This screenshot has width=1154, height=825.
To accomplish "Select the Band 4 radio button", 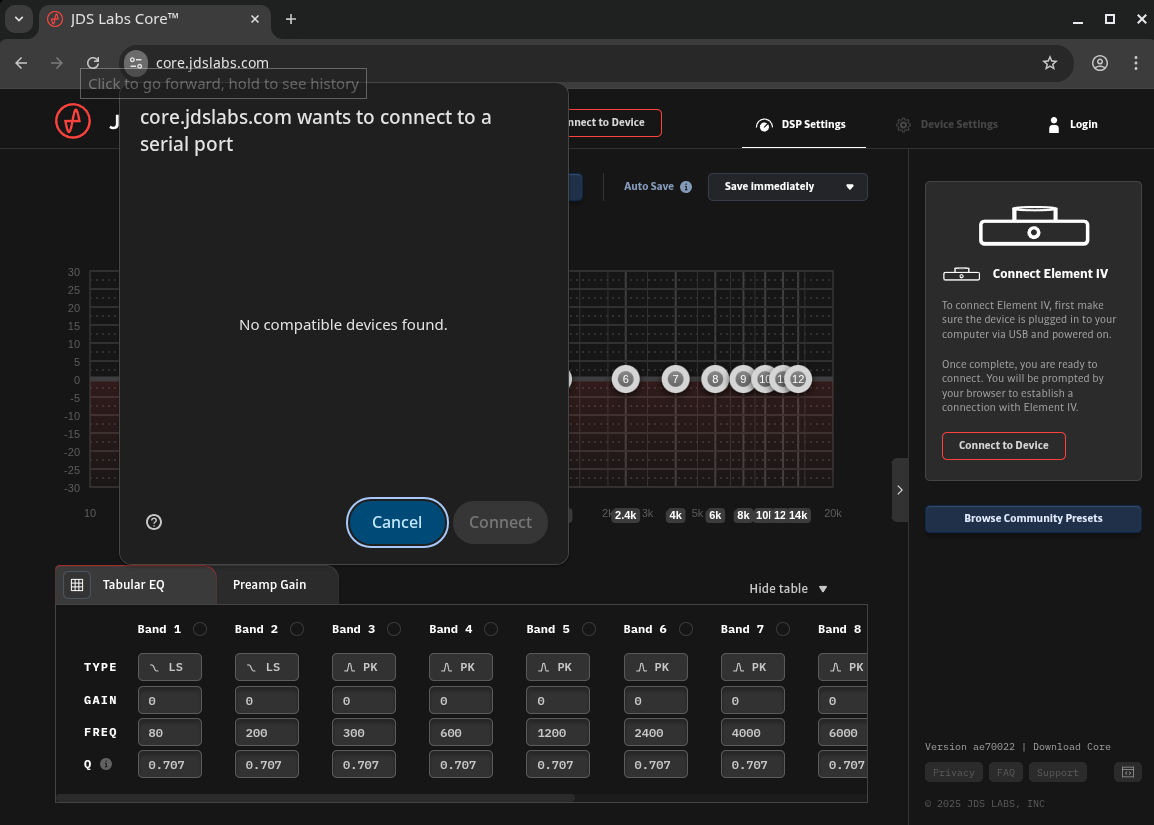I will [x=491, y=629].
